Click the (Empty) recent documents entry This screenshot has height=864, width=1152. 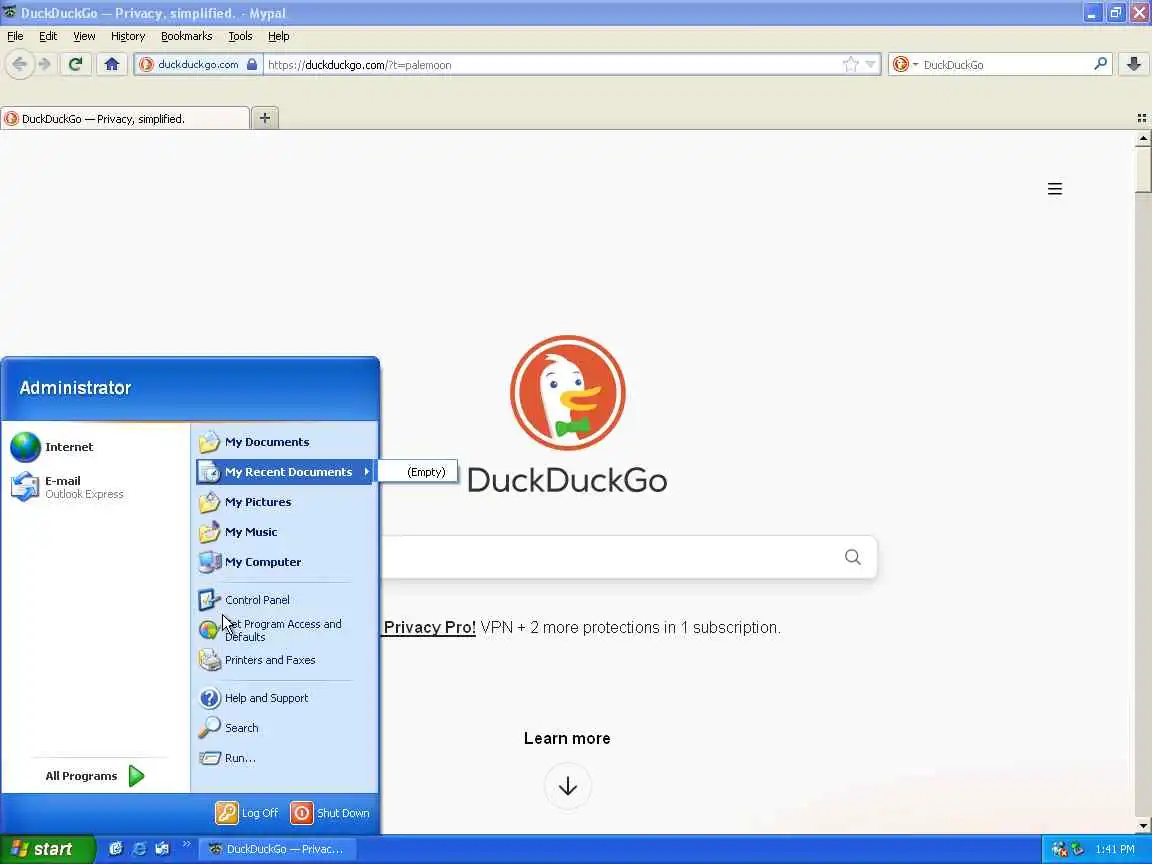click(419, 472)
